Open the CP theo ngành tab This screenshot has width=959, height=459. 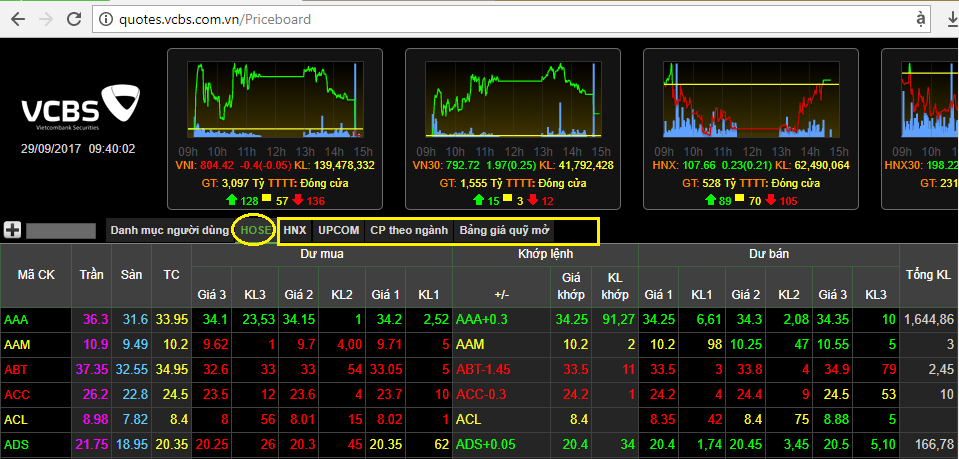pos(409,230)
